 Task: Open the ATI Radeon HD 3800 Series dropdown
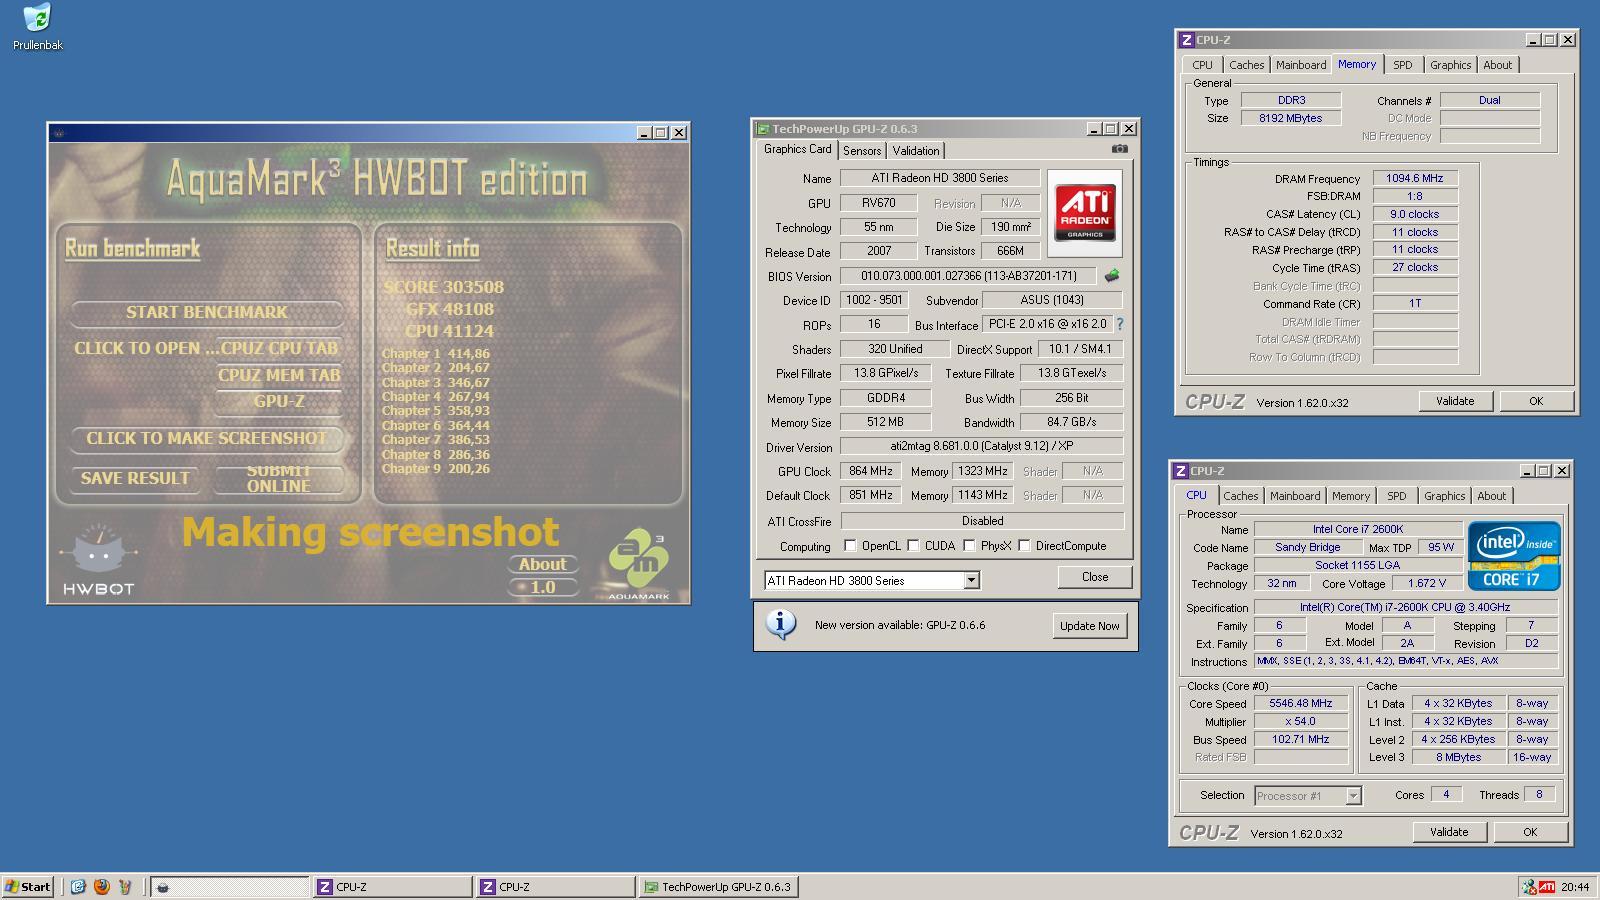970,580
